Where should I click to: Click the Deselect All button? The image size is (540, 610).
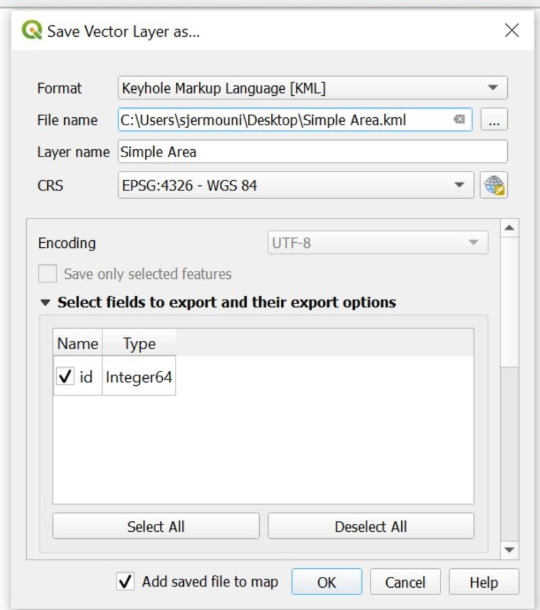point(371,526)
